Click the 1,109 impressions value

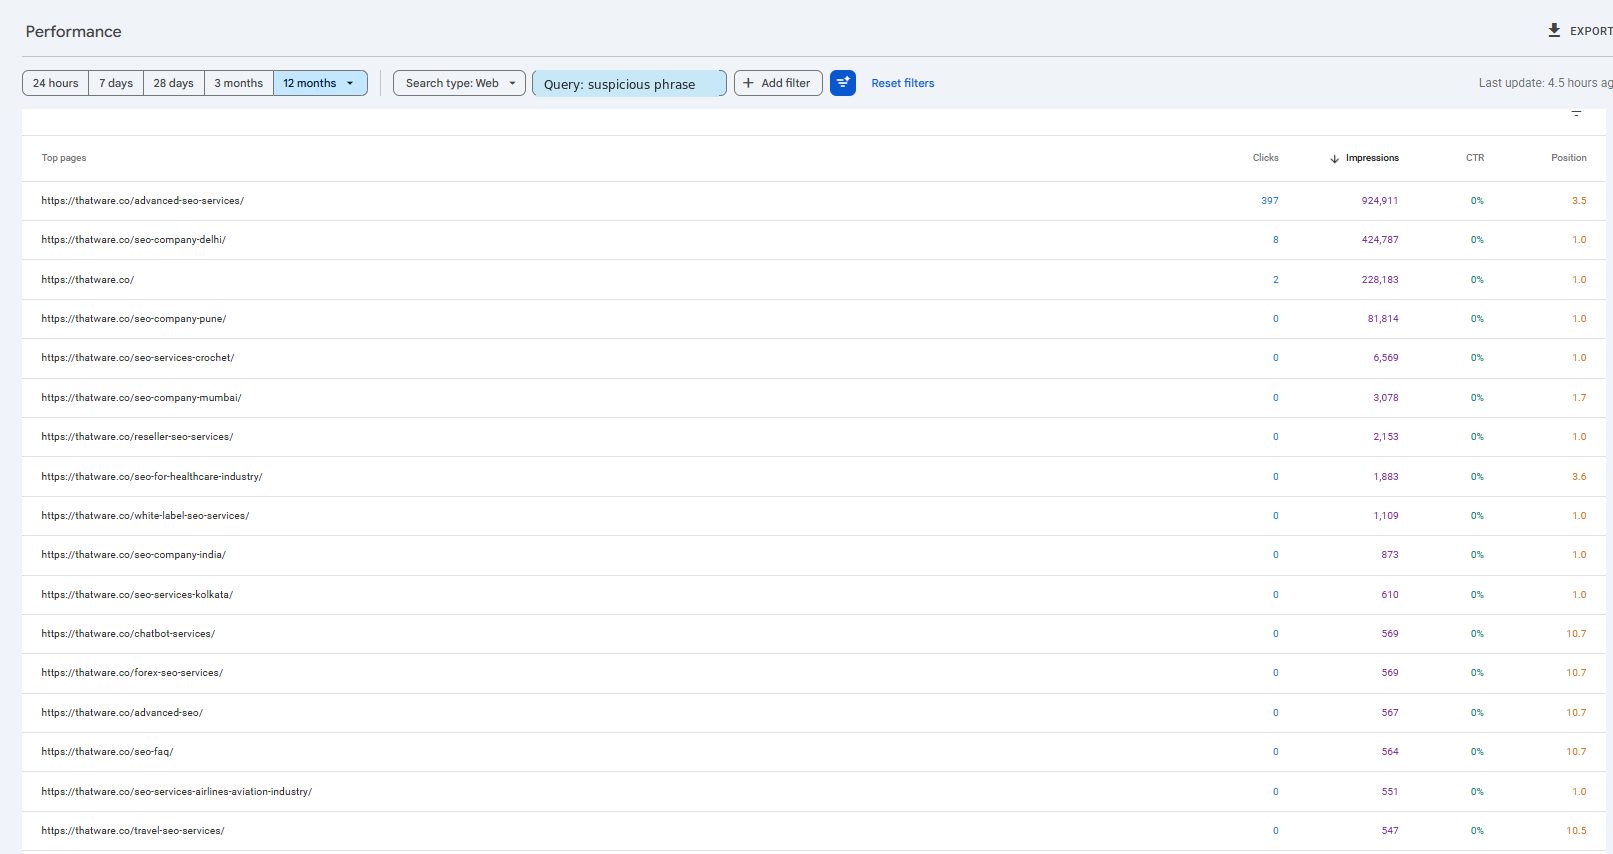(1386, 516)
